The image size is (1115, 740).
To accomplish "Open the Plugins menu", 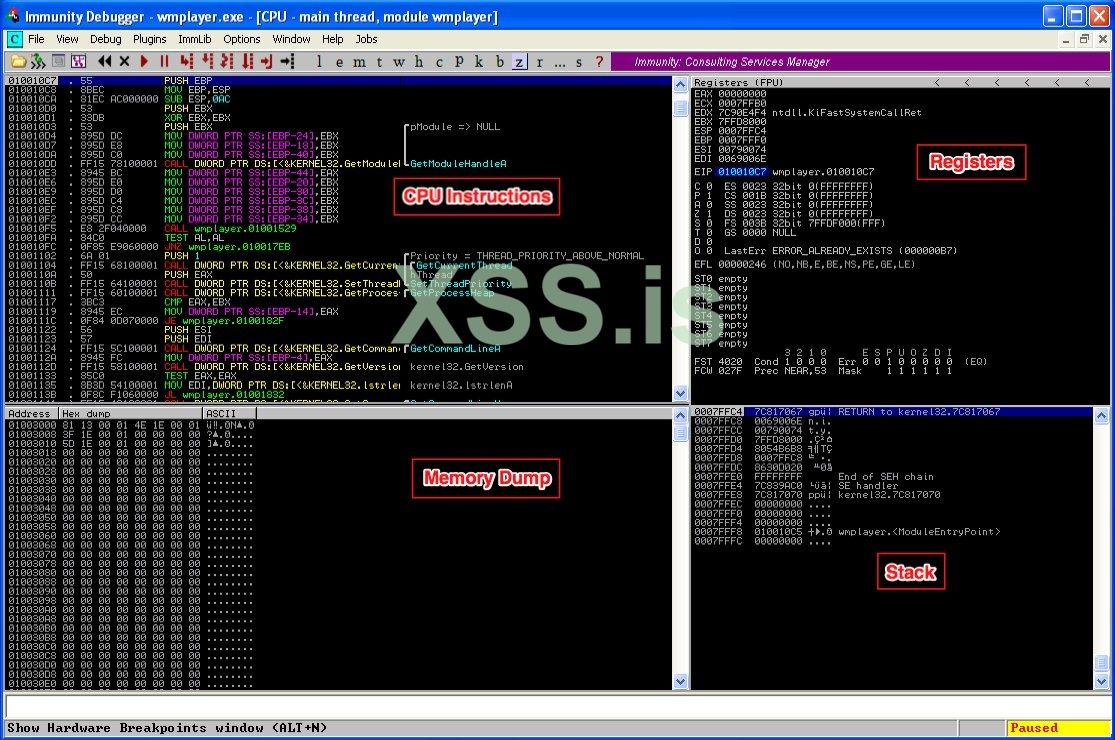I will coord(149,39).
